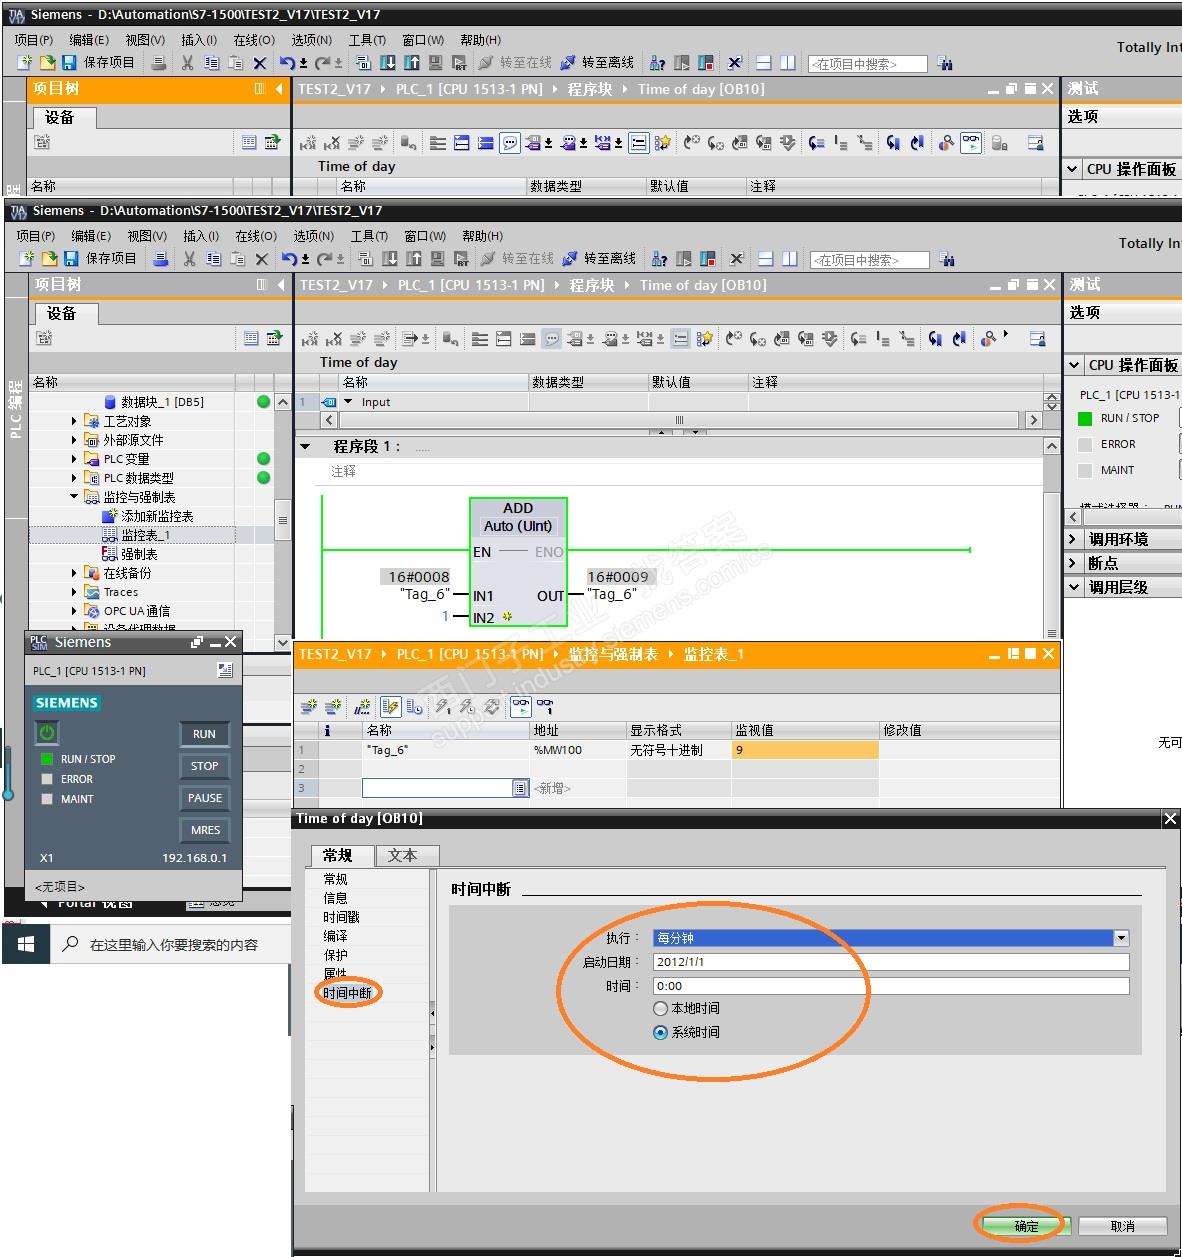Viewport: 1182px width, 1257px height.
Task: Click PAUSE button in PLCSIM panel
Action: click(205, 798)
